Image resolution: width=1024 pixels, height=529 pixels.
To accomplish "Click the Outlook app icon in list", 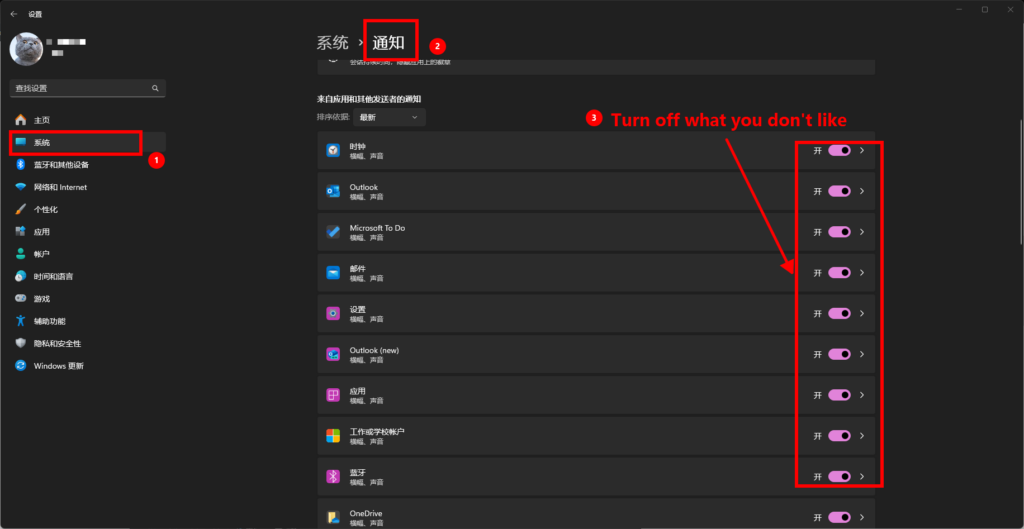I will [333, 191].
